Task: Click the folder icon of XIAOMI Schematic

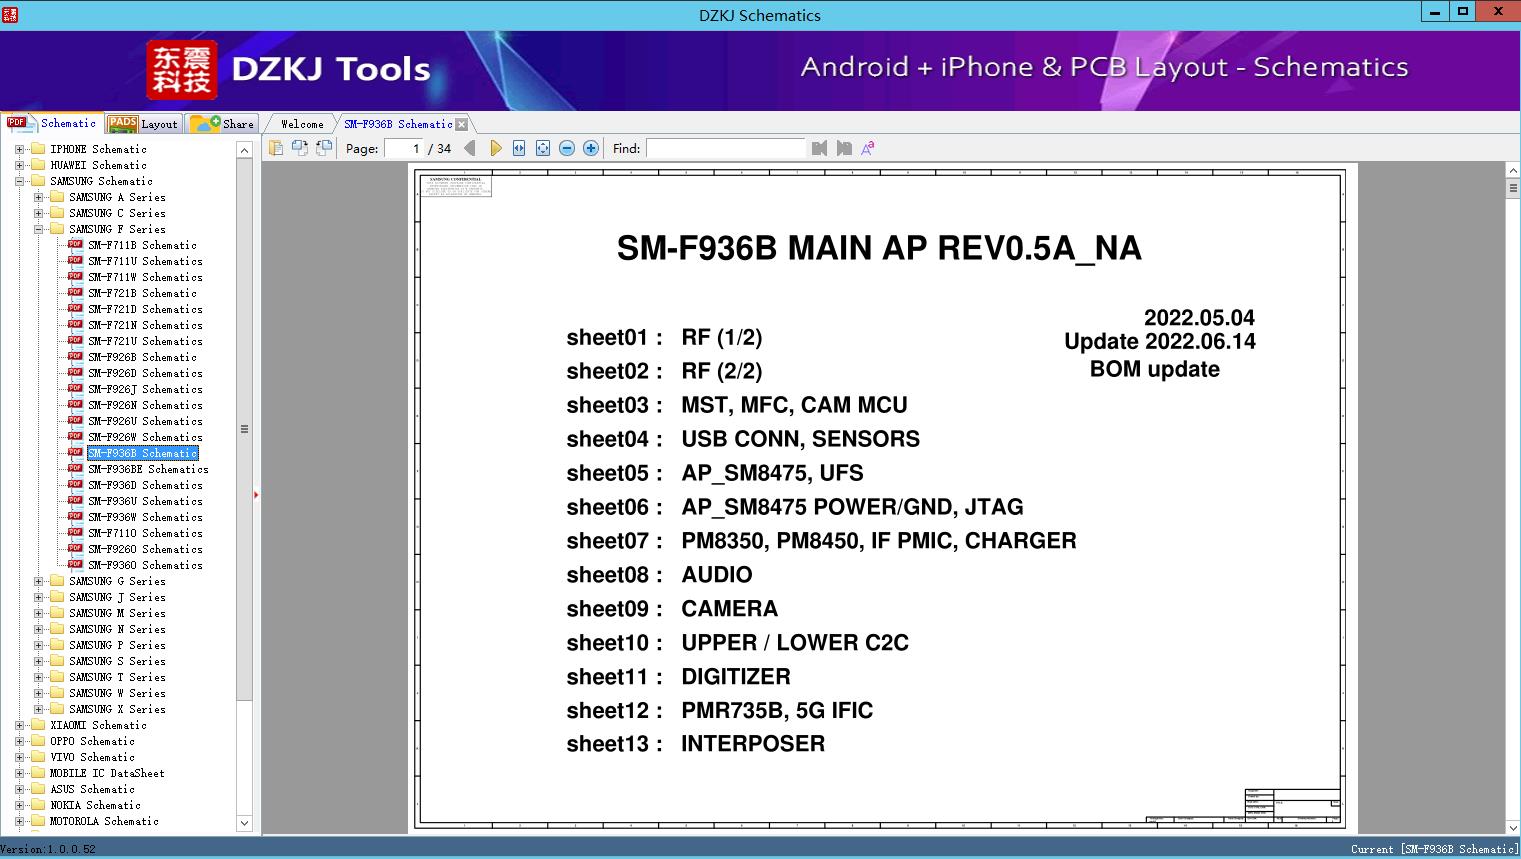Action: click(x=38, y=725)
